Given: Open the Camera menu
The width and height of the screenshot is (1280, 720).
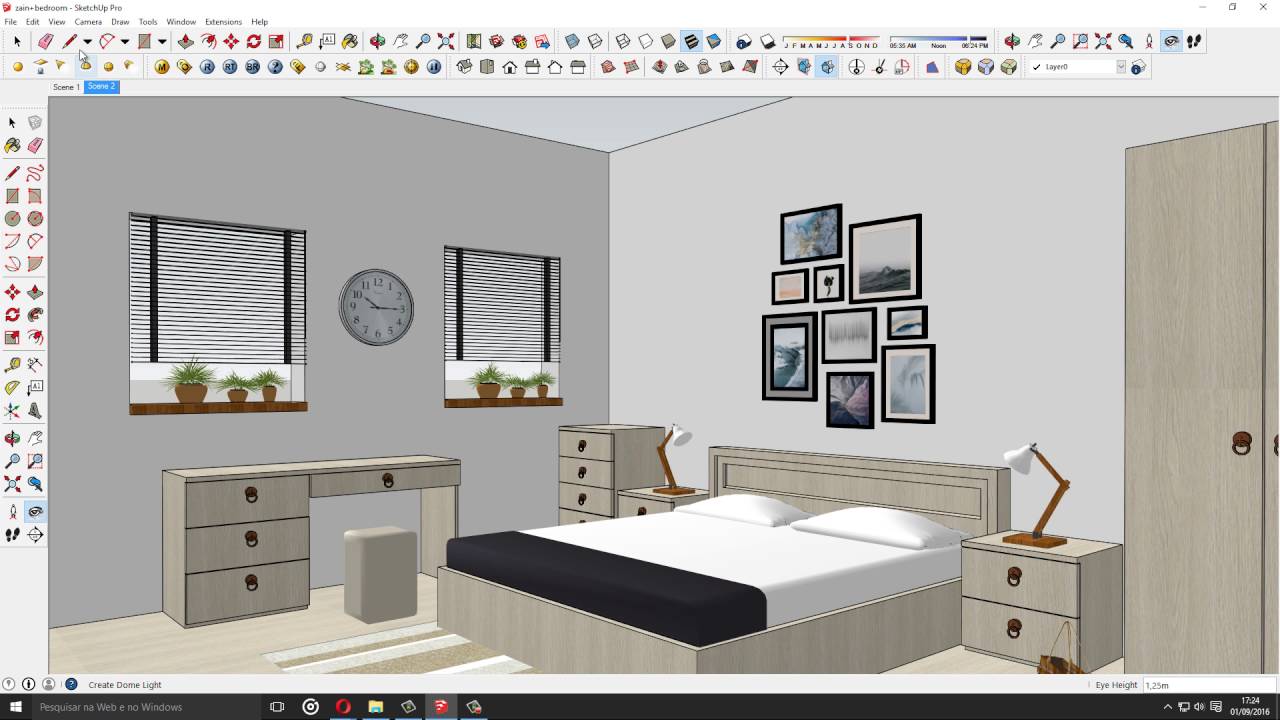Looking at the screenshot, I should (x=88, y=21).
